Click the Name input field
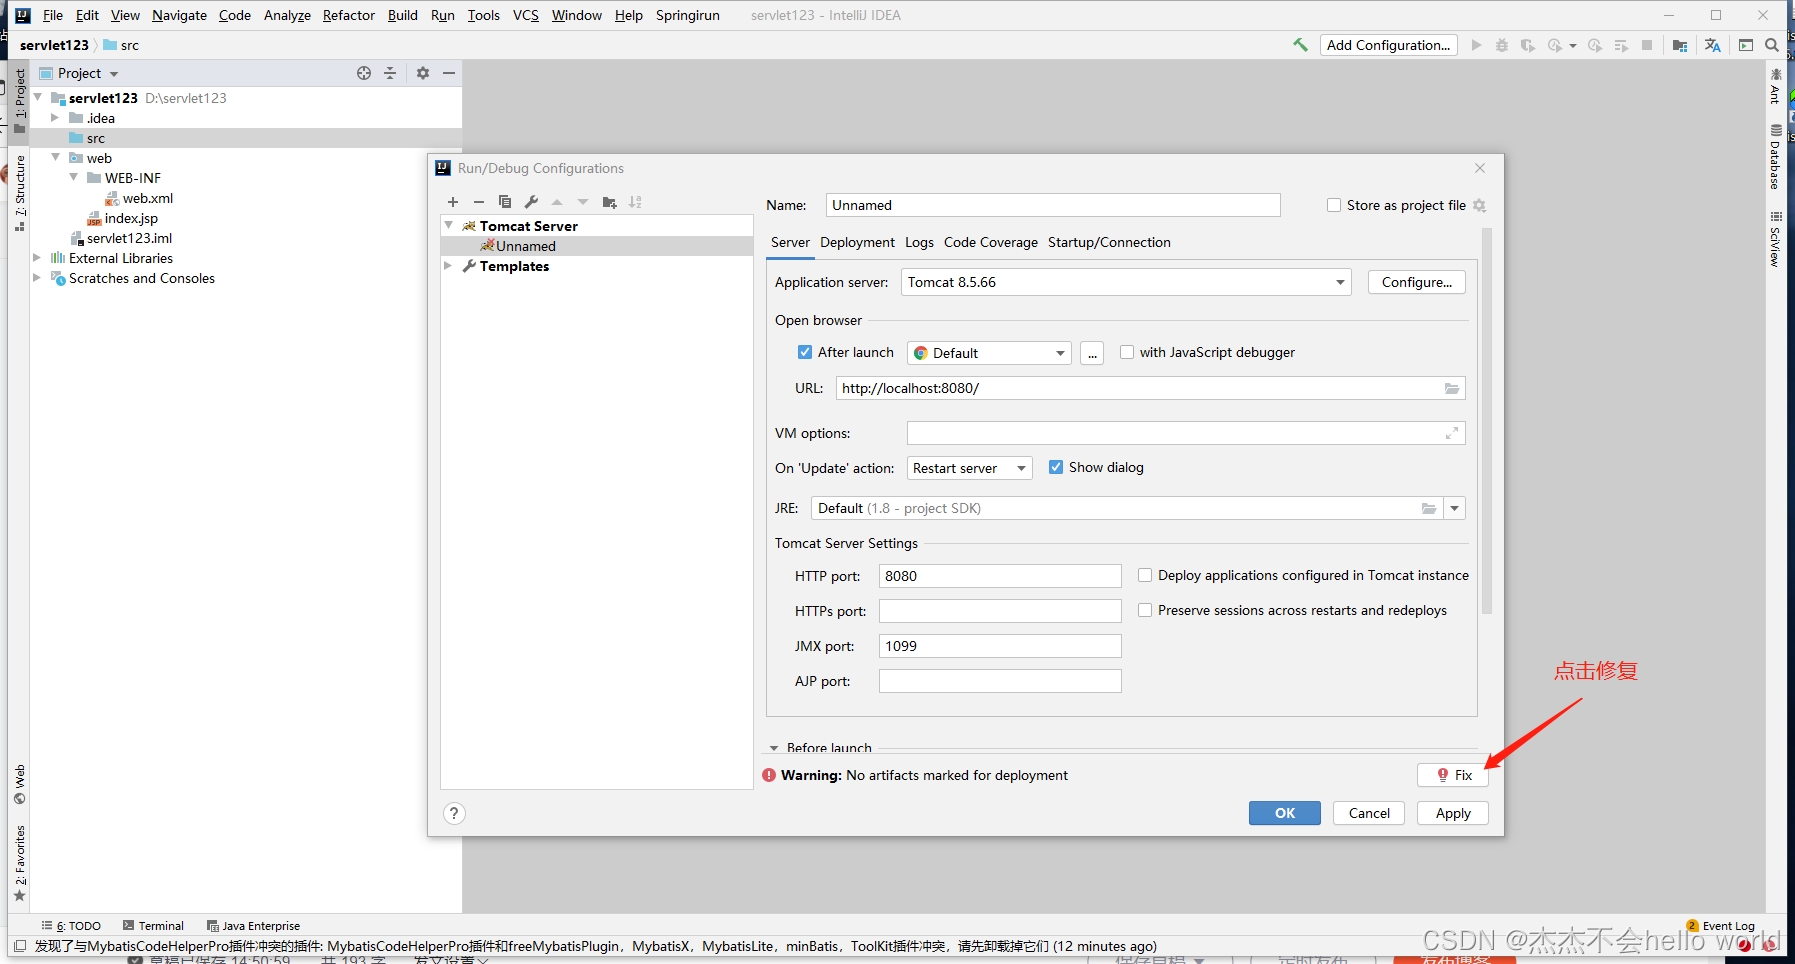Viewport: 1795px width, 964px height. pos(1053,205)
